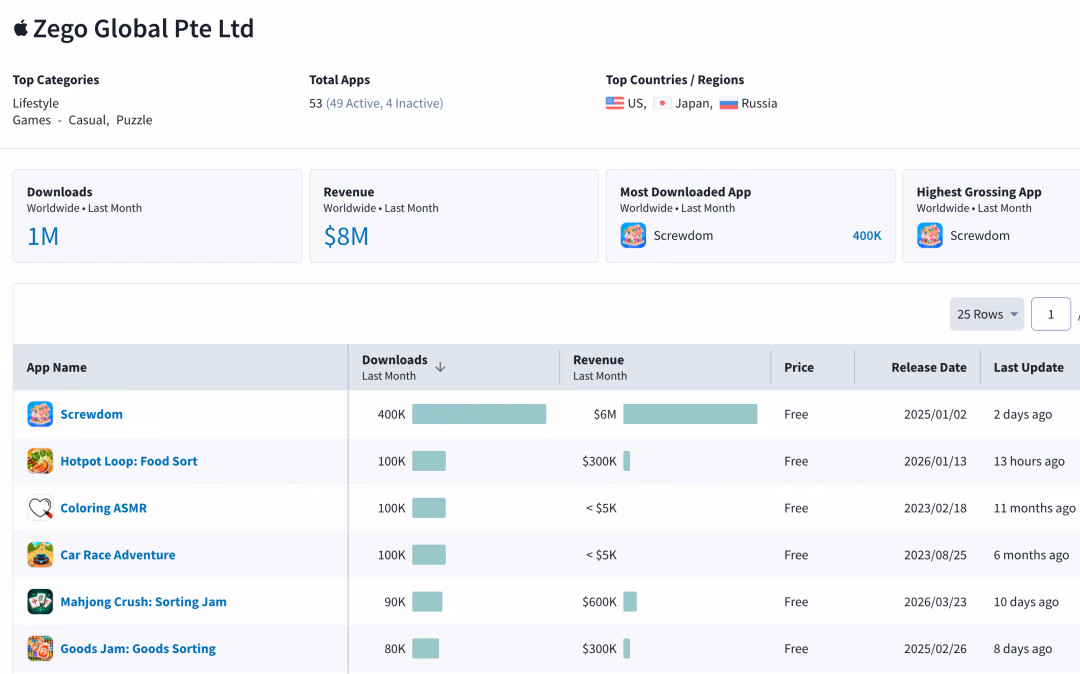Click the Russia flag icon
Image resolution: width=1080 pixels, height=674 pixels.
point(729,103)
